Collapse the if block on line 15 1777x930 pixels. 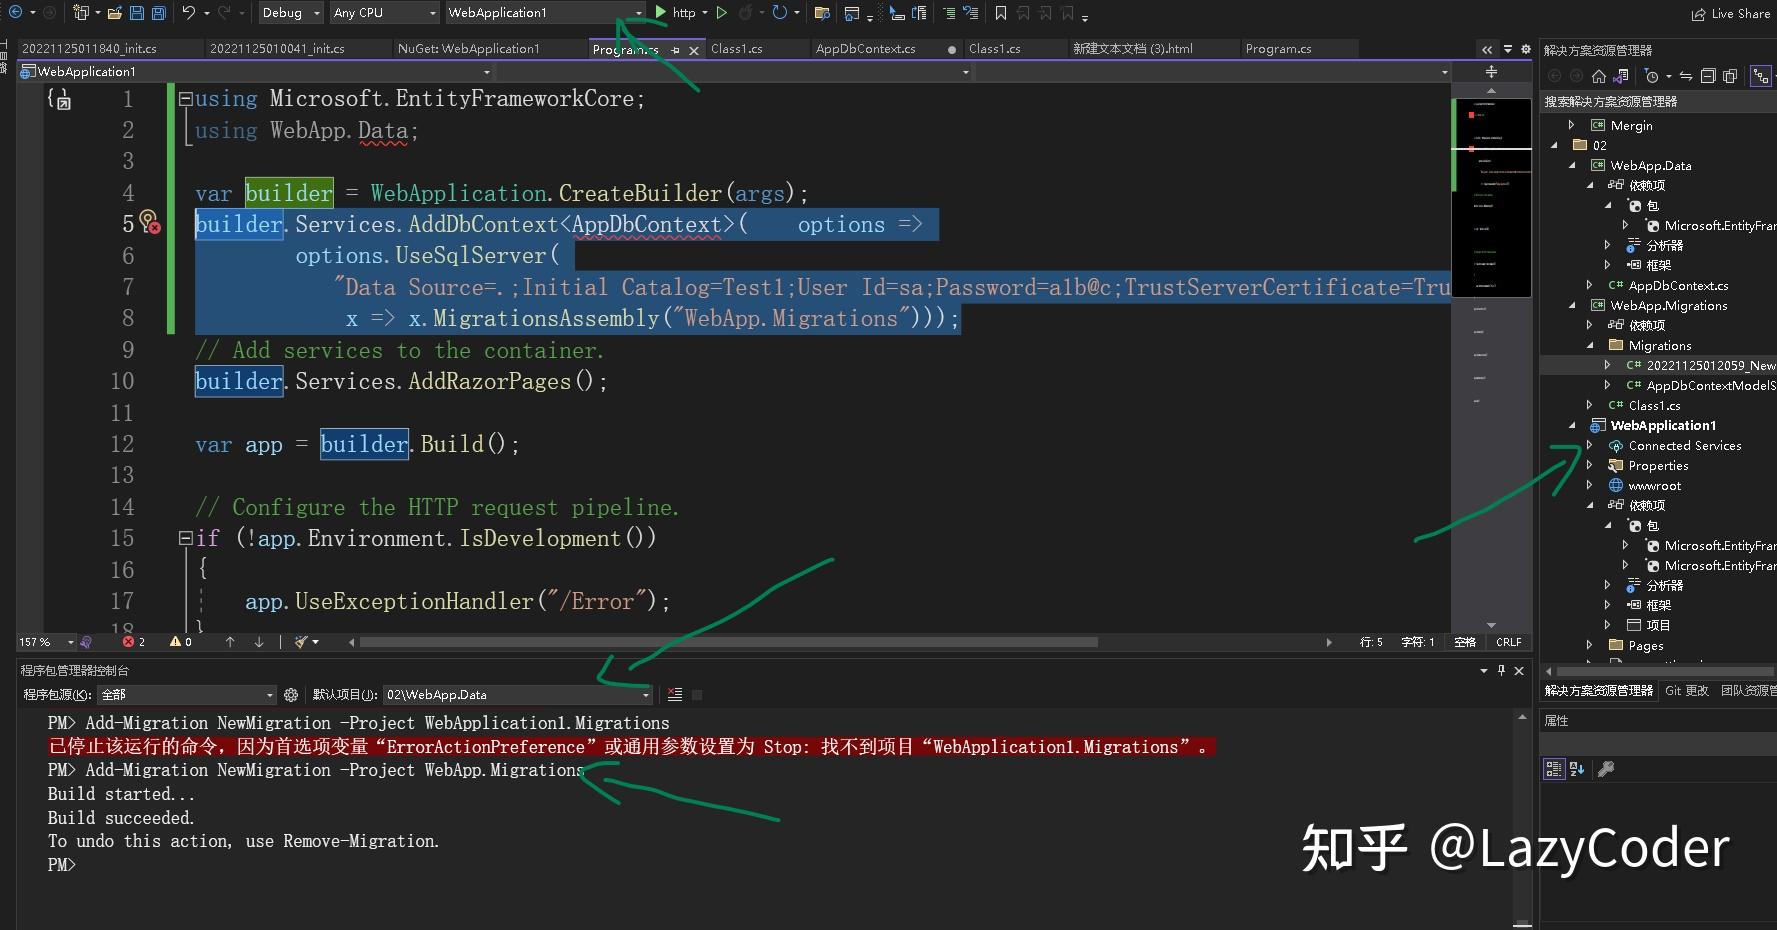coord(185,538)
